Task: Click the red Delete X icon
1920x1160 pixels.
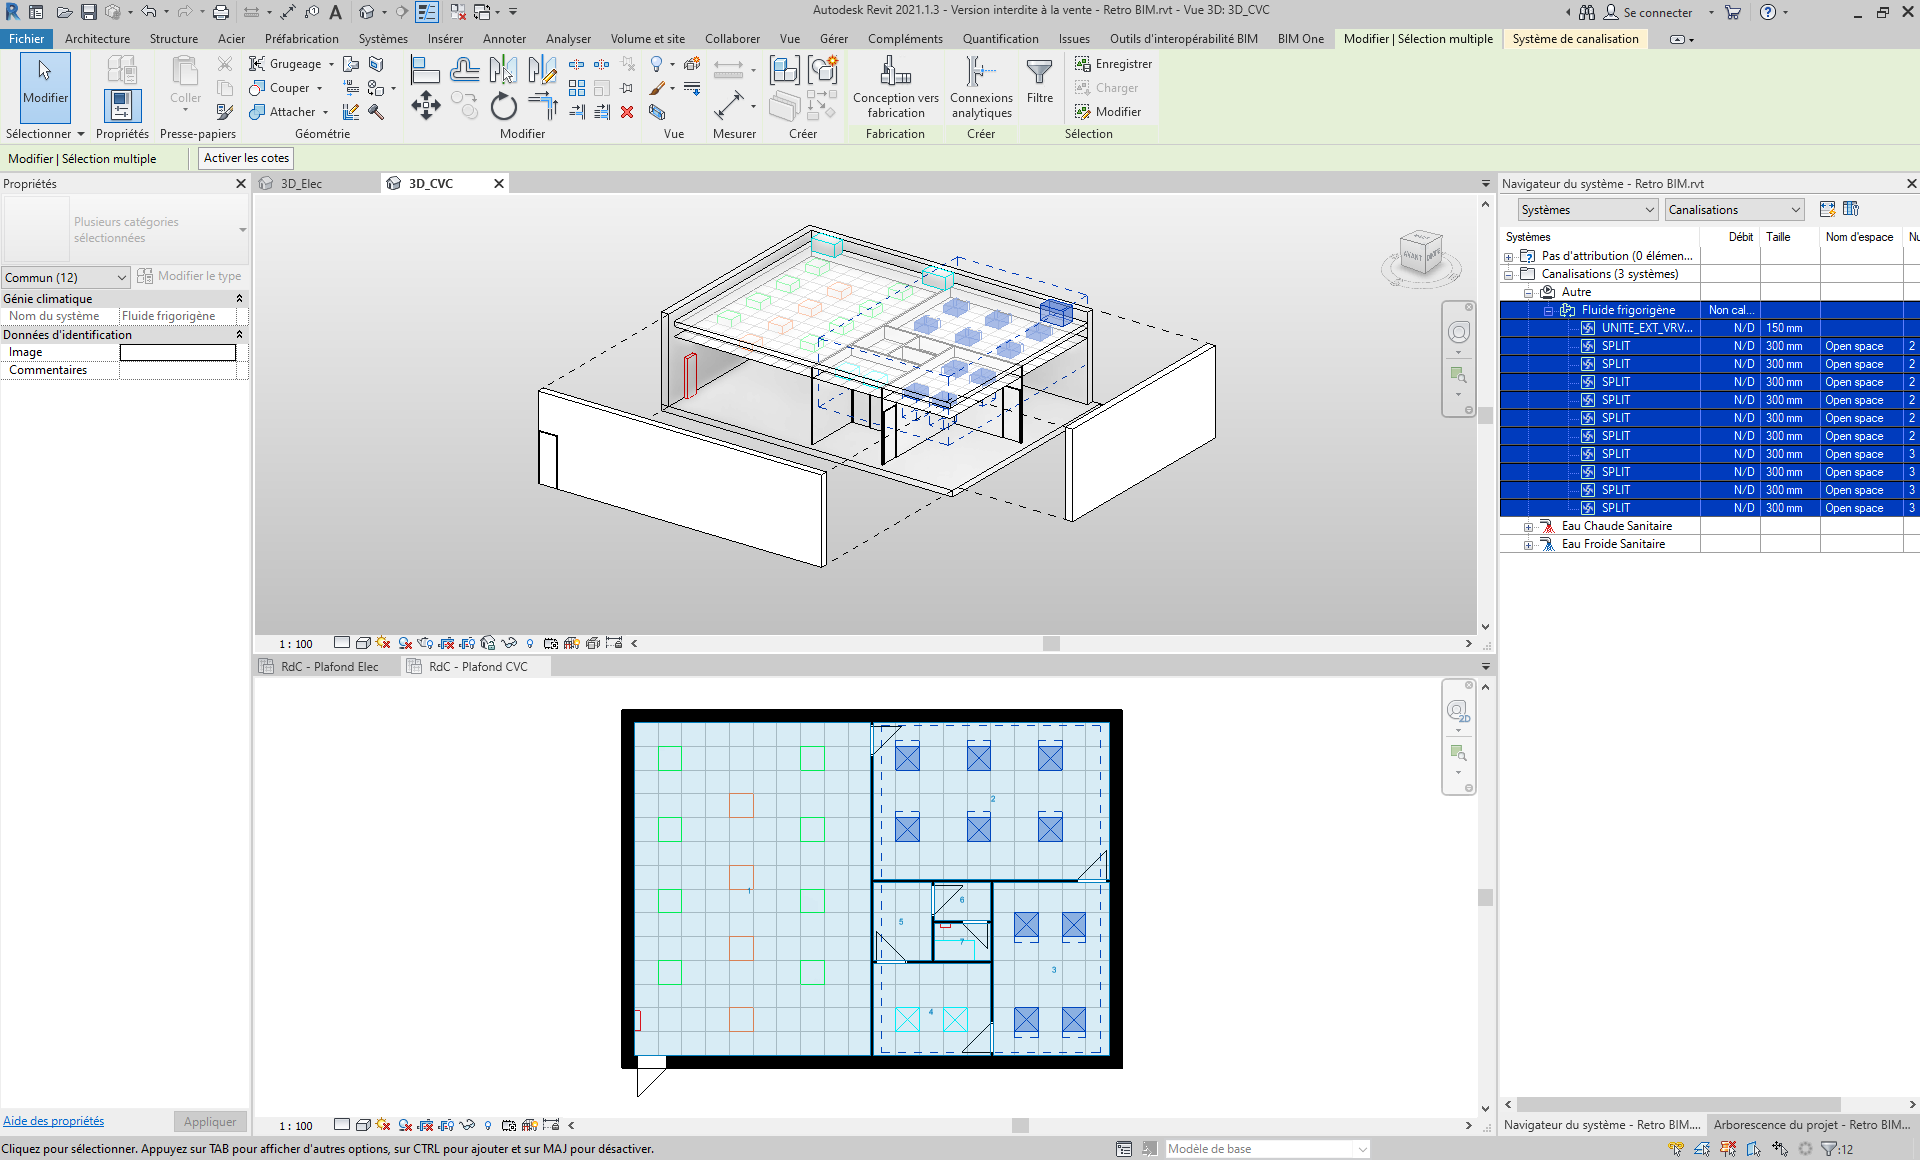Action: click(627, 112)
